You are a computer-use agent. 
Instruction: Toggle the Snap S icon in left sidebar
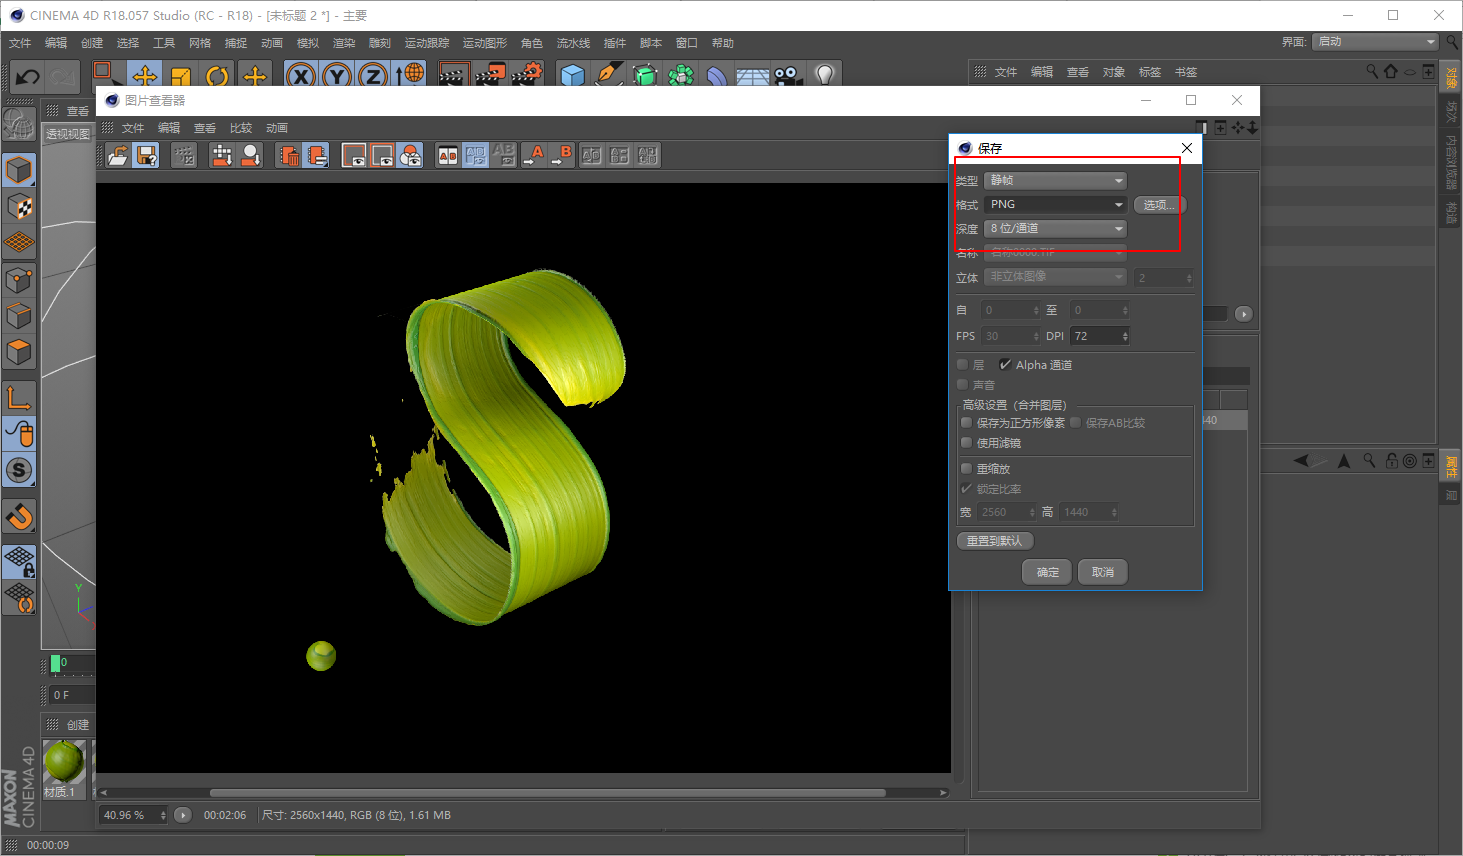tap(19, 470)
